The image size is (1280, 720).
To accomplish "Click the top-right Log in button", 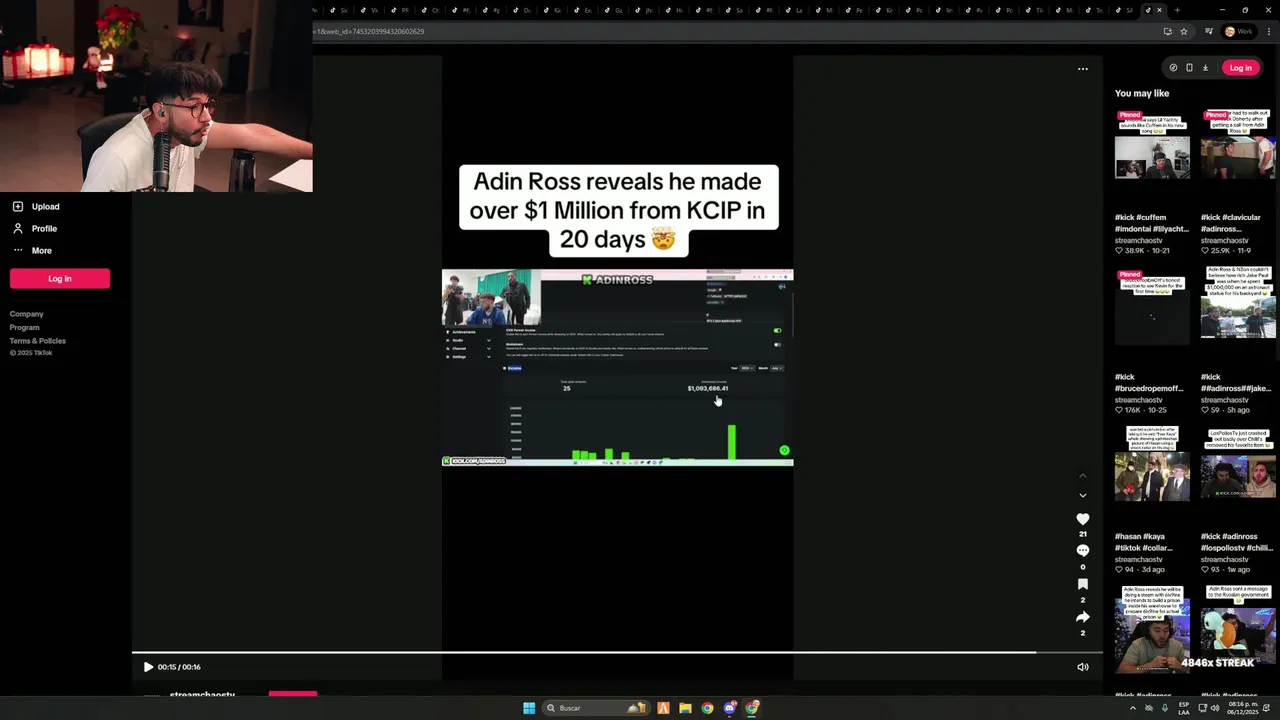I will [x=1240, y=68].
